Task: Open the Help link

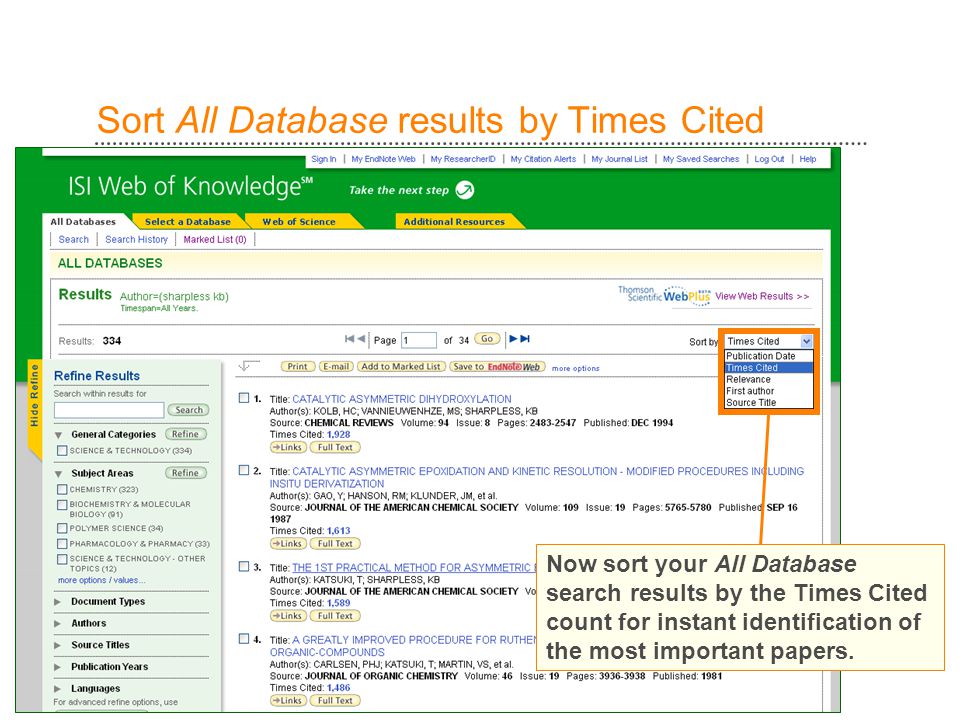Action: coord(808,159)
